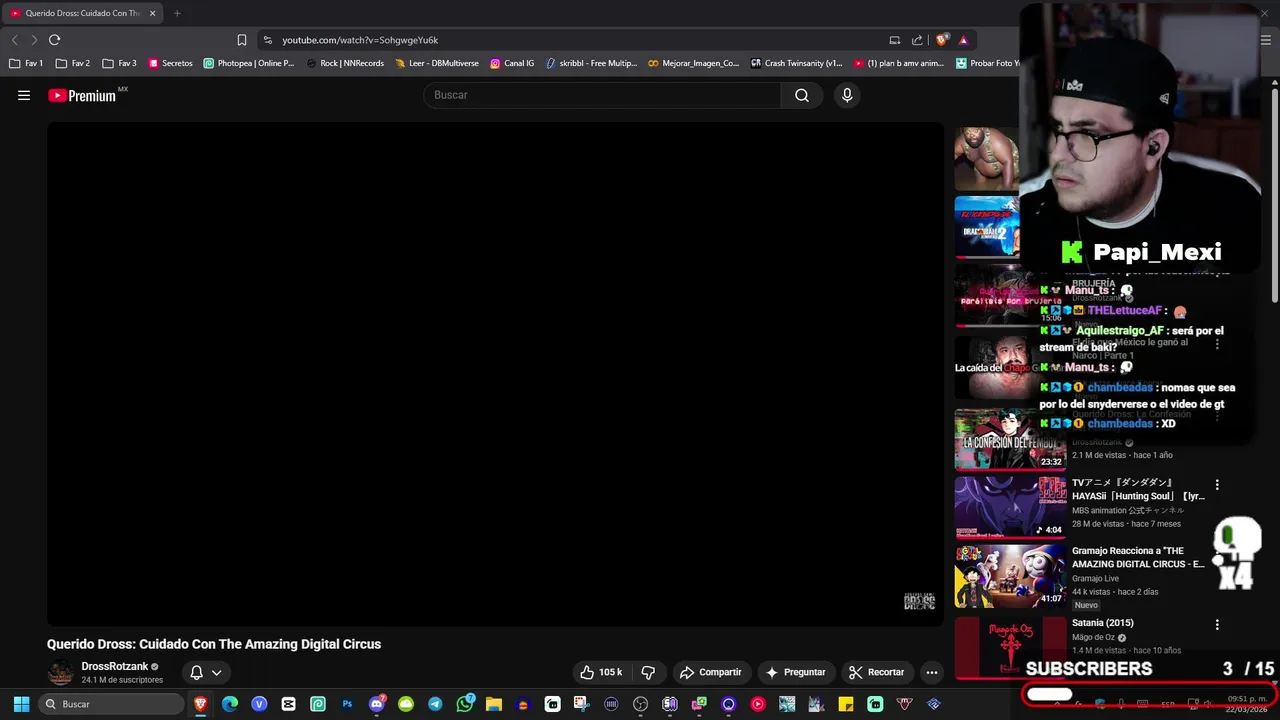Dislike the video thumbs-down button
Screen dimensions: 1280x720
pos(648,672)
